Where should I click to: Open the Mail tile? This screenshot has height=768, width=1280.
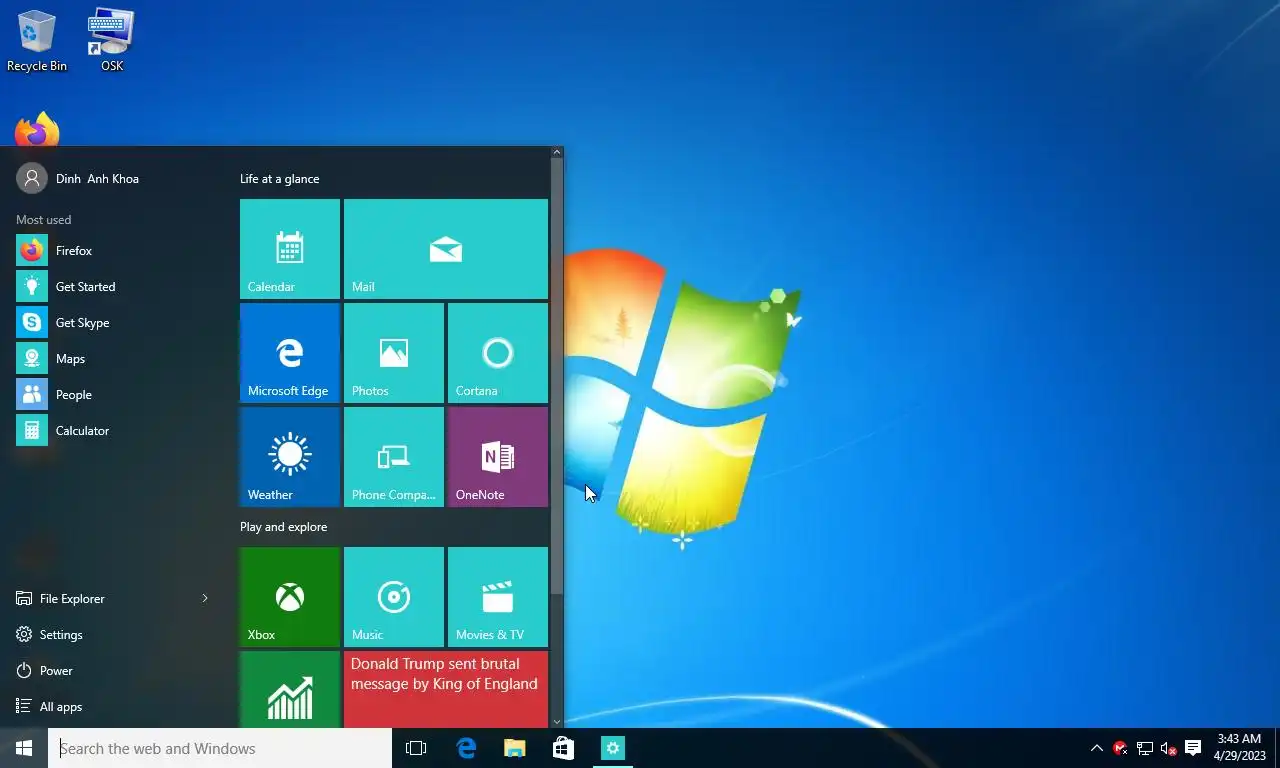coord(446,249)
